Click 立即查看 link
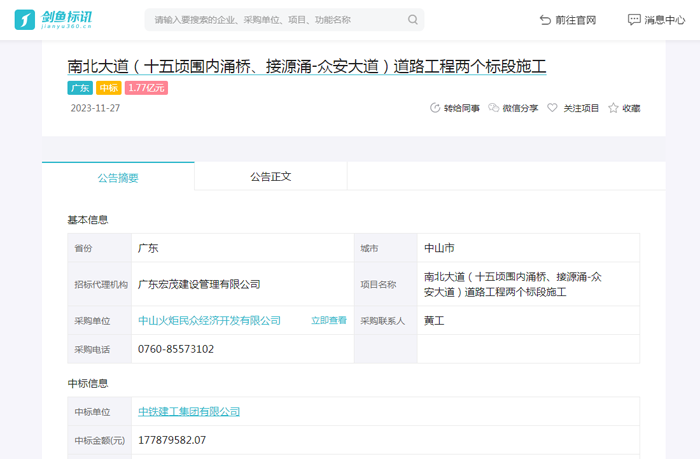The image size is (700, 459). pos(328,320)
